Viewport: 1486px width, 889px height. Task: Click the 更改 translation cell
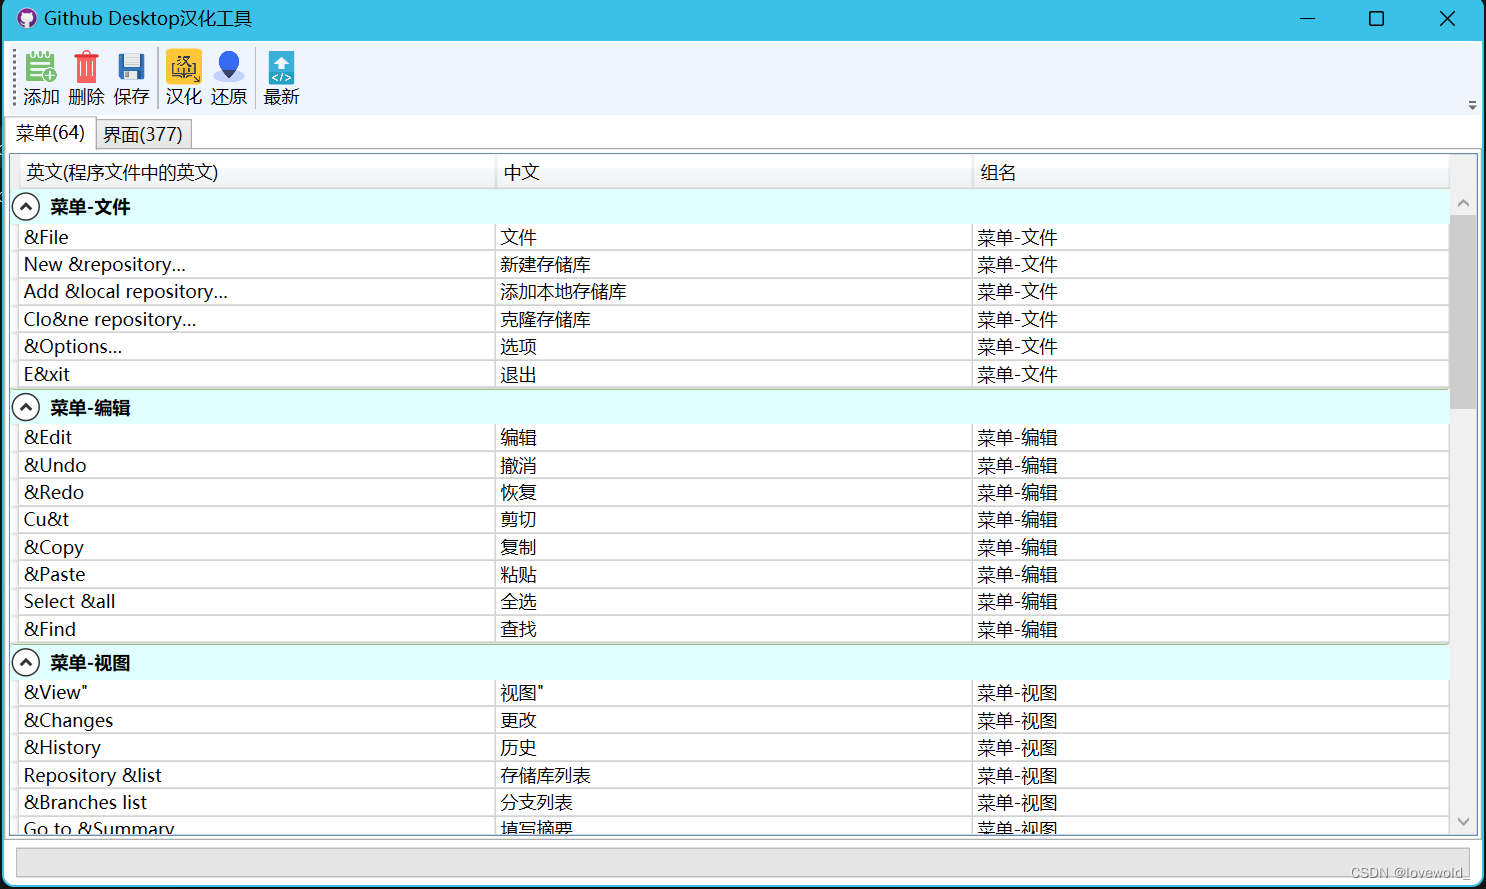734,720
